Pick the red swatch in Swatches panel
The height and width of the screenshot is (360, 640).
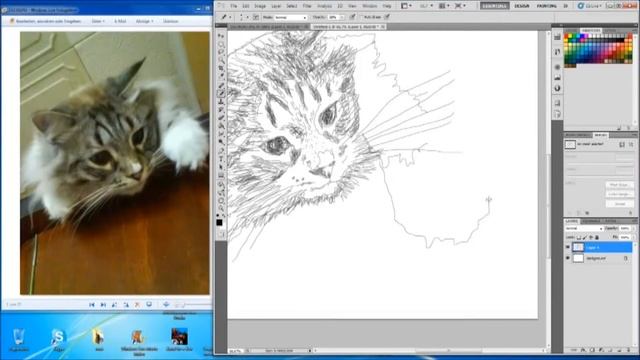click(x=567, y=36)
